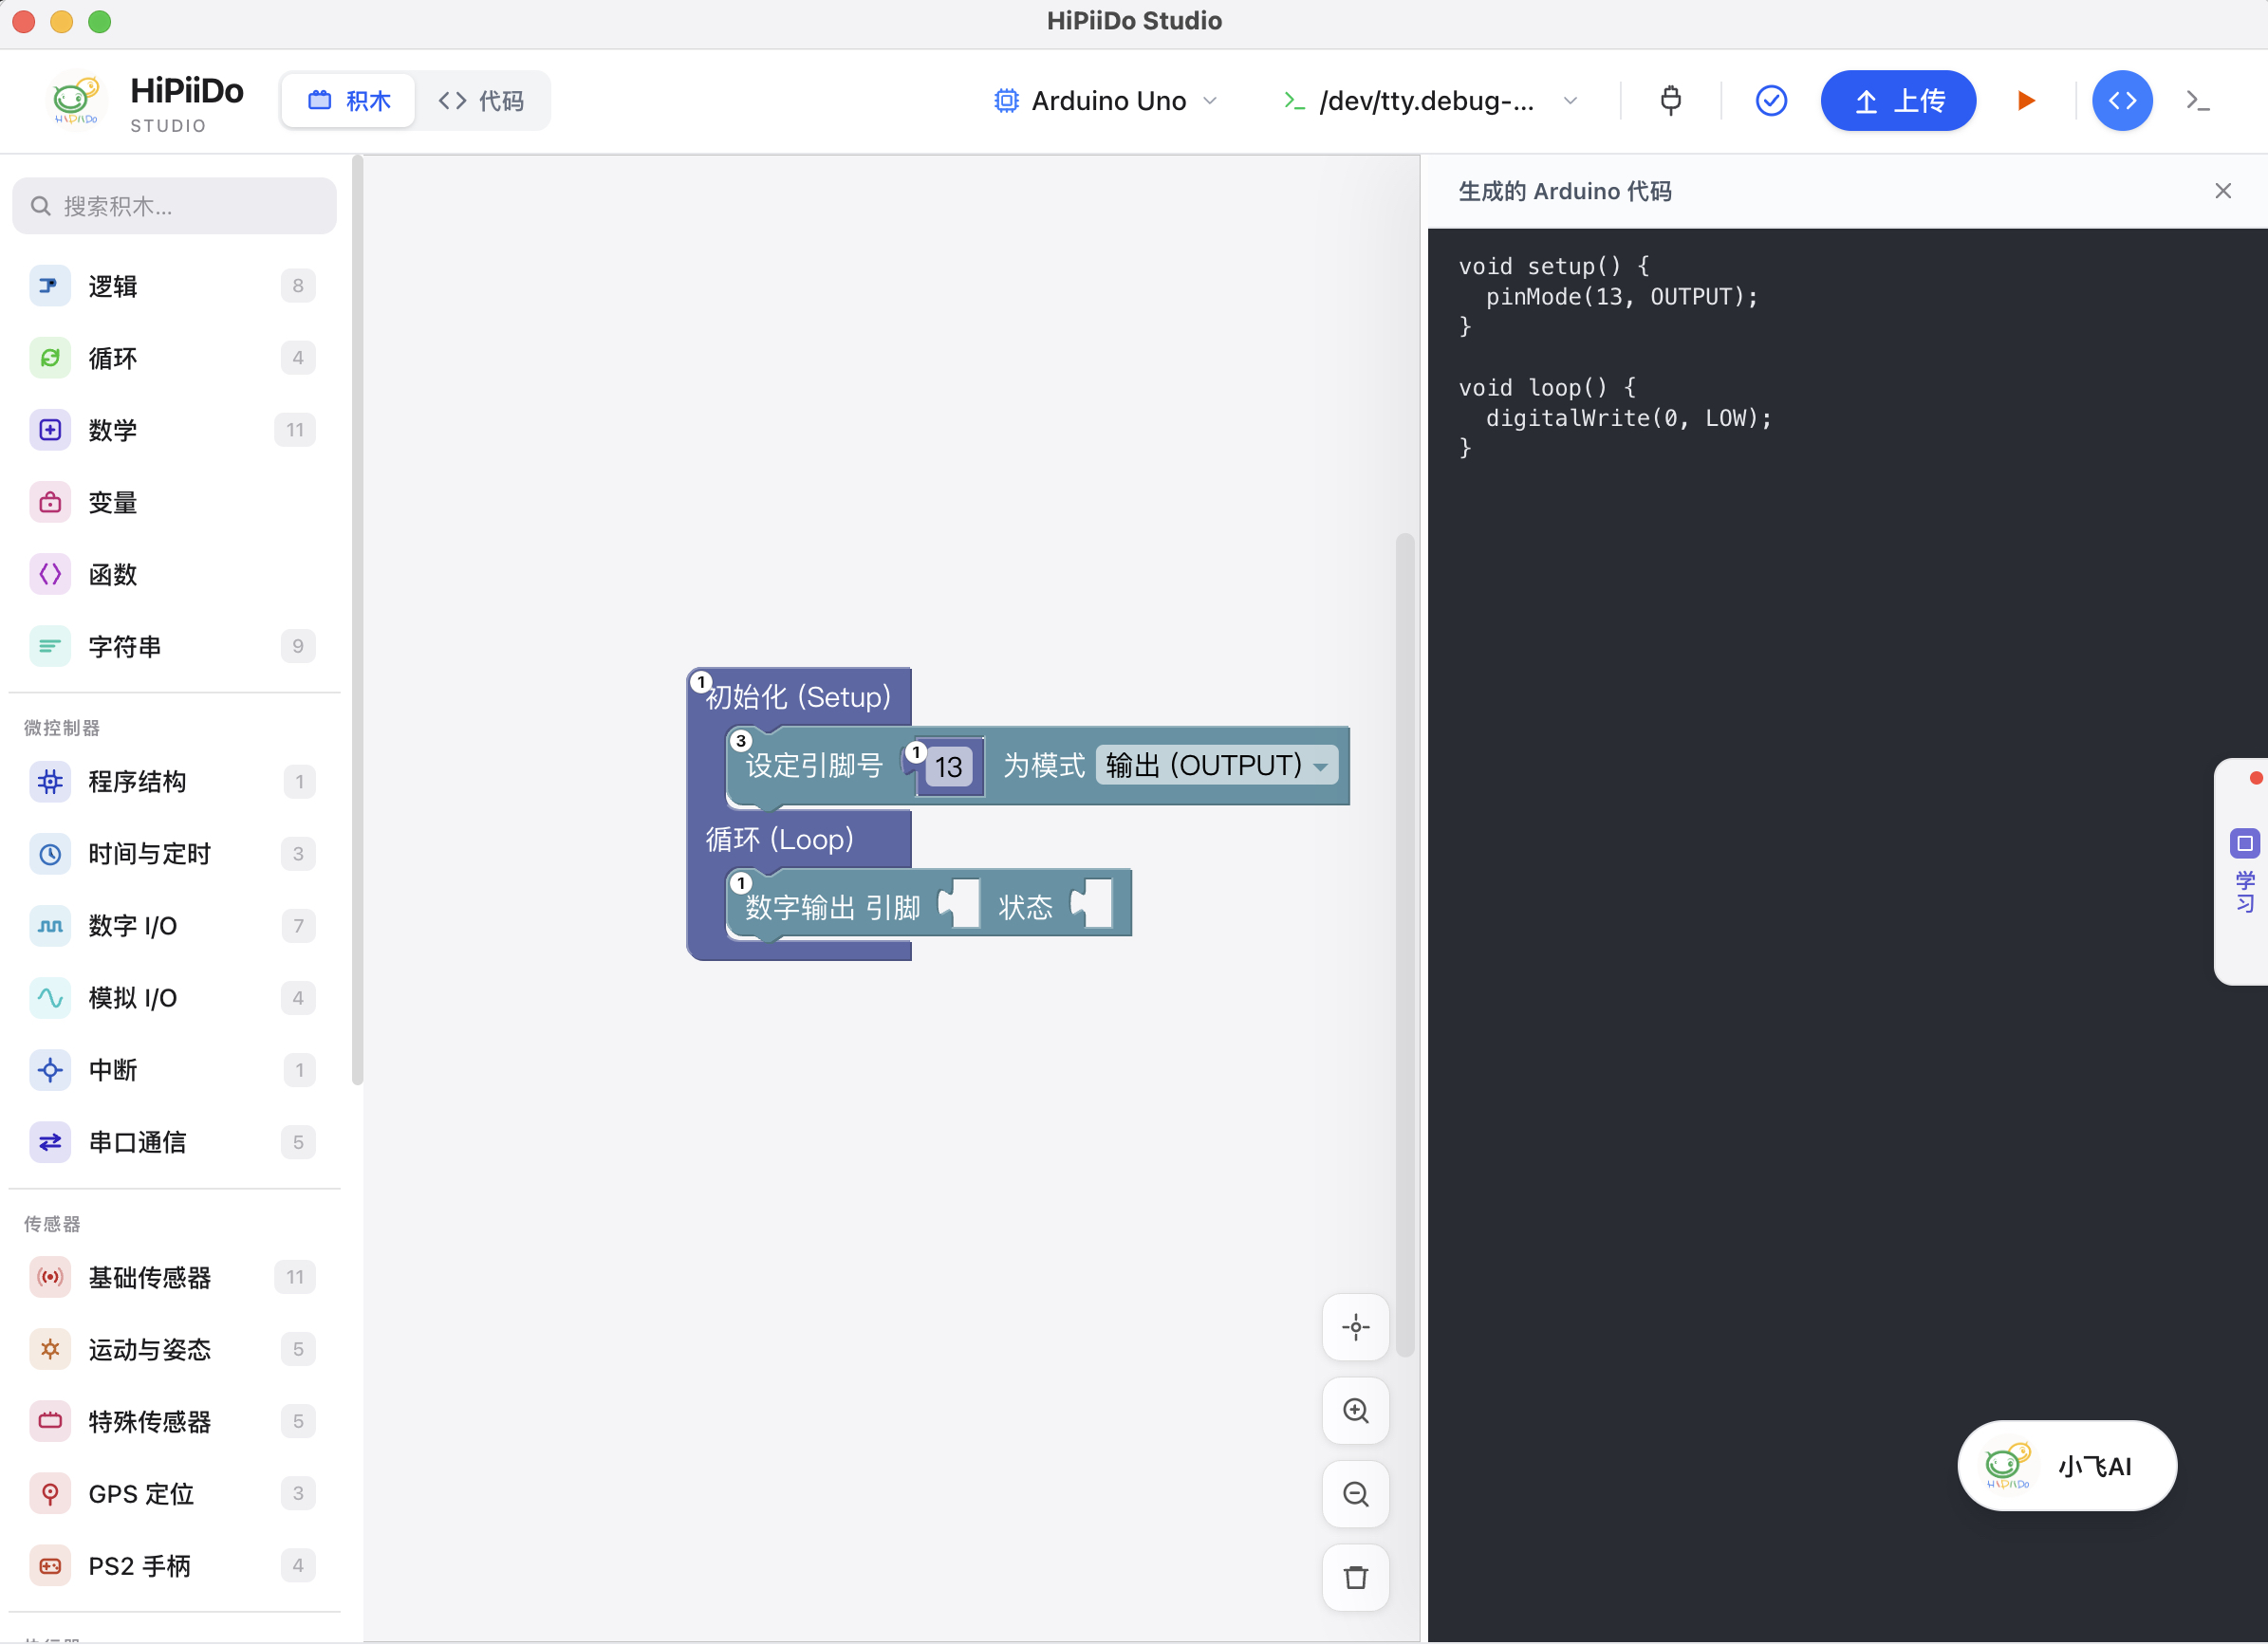Click the workspace trash can
This screenshot has height=1645, width=2268.
(1355, 1577)
